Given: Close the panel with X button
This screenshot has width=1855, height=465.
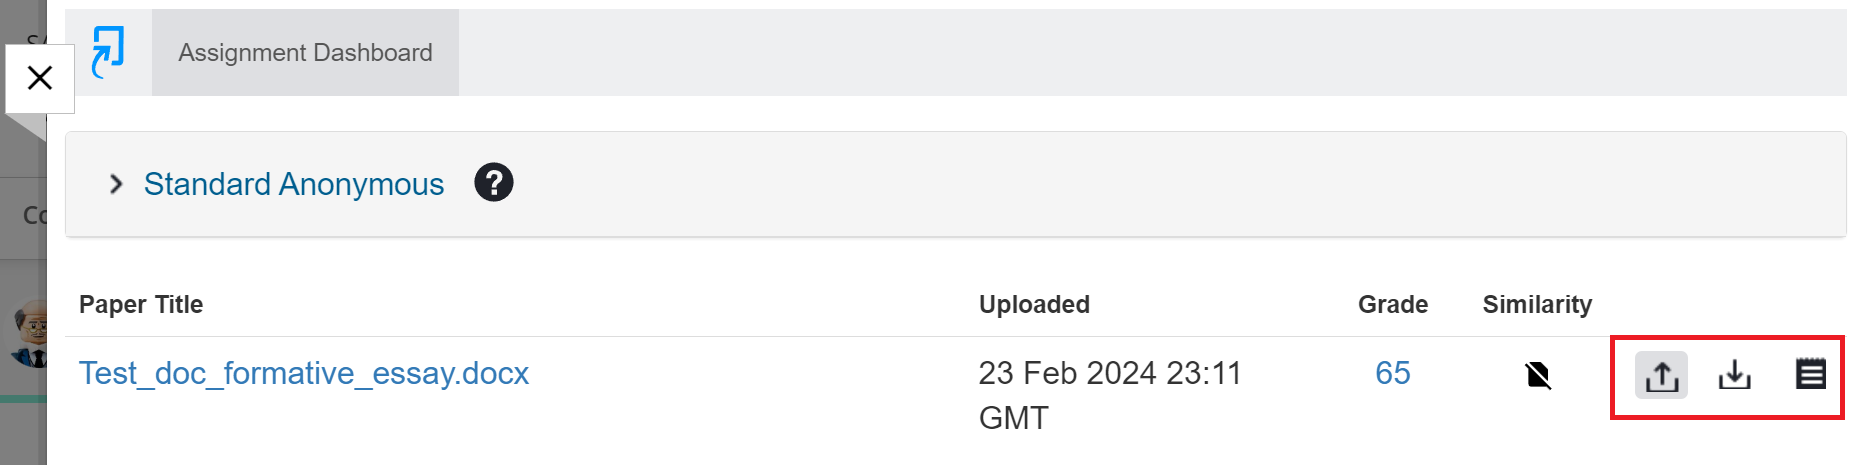Looking at the screenshot, I should [40, 78].
